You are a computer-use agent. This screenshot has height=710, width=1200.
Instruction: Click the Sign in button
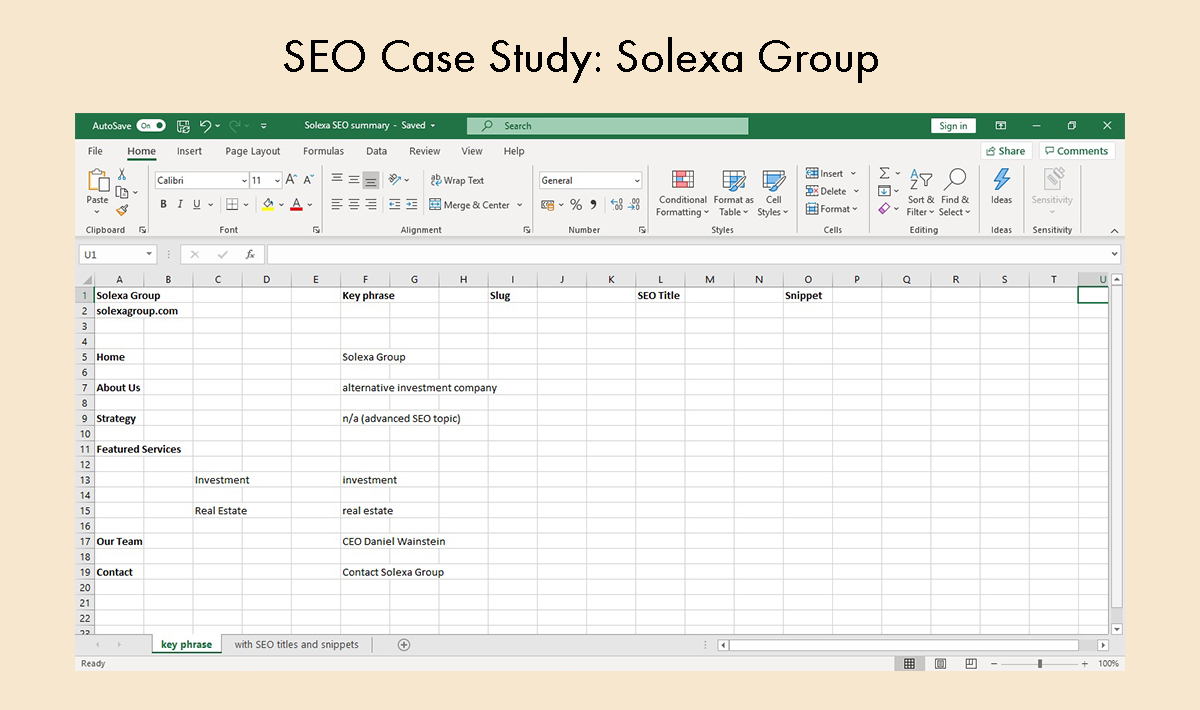(x=953, y=126)
